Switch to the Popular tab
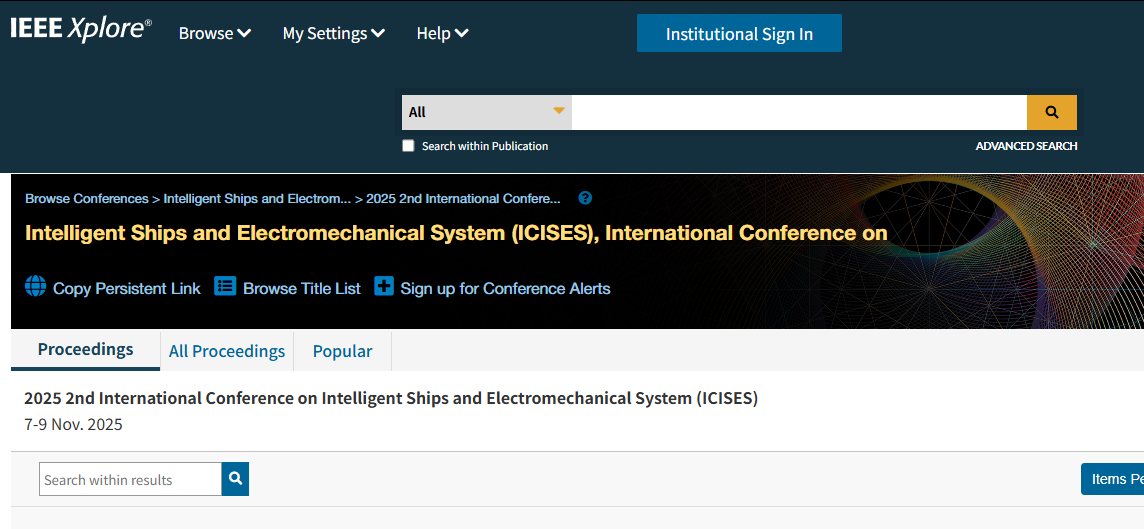Screen dimensions: 1144x529 [x=342, y=351]
